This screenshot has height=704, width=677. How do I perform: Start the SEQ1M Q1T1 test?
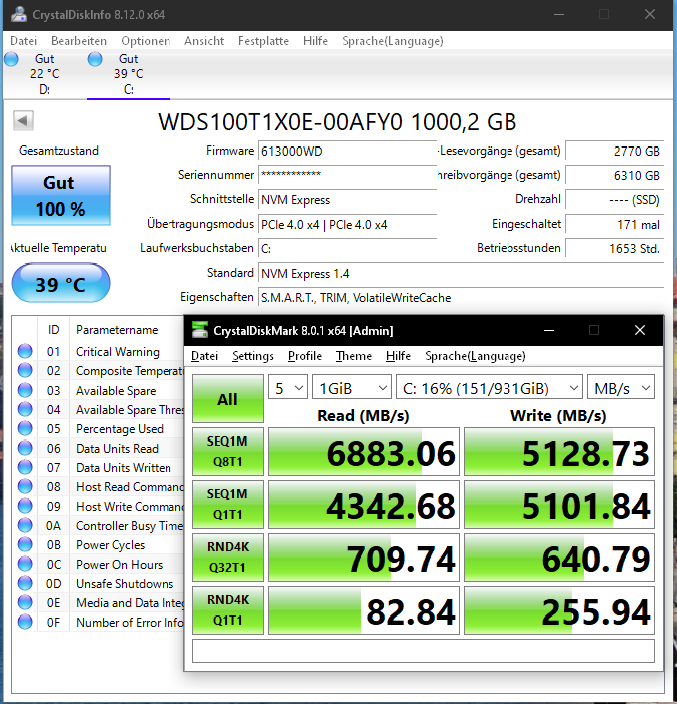tap(228, 504)
